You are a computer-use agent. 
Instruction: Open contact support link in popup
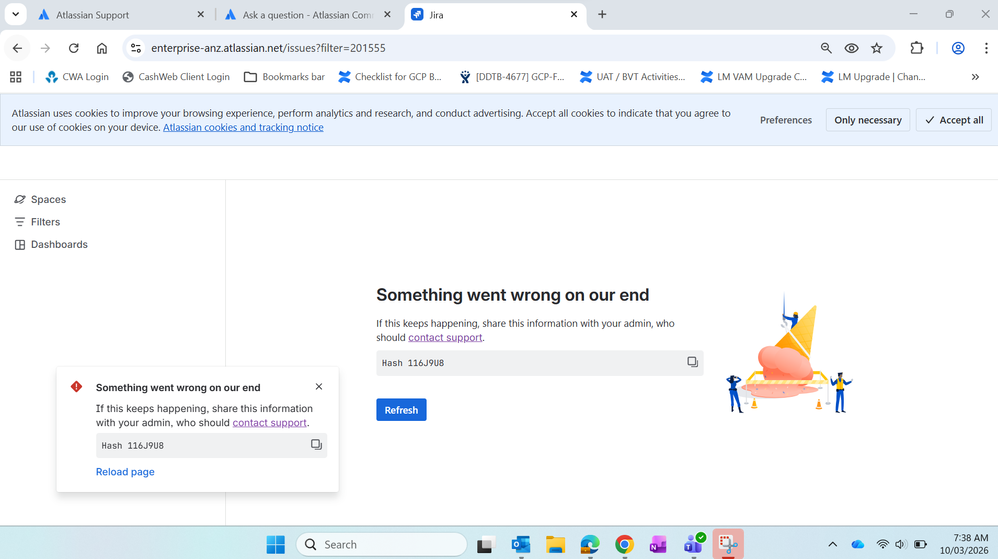click(x=269, y=423)
